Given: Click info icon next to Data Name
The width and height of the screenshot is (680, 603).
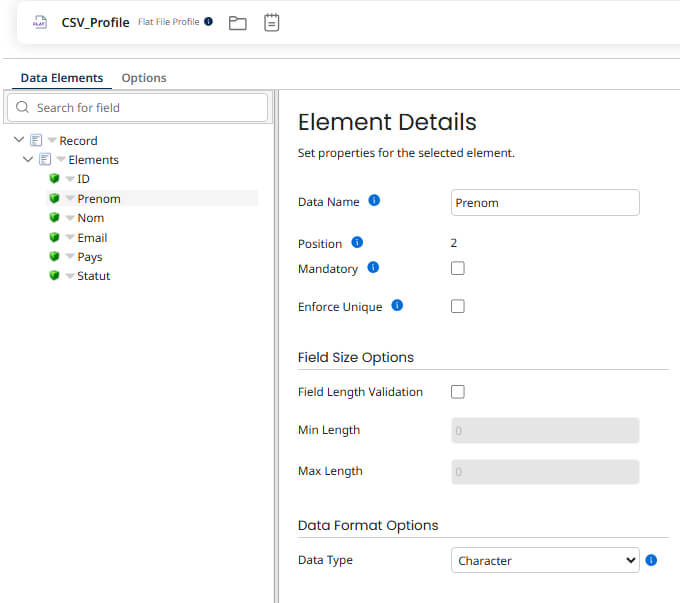Looking at the screenshot, I should pos(374,201).
